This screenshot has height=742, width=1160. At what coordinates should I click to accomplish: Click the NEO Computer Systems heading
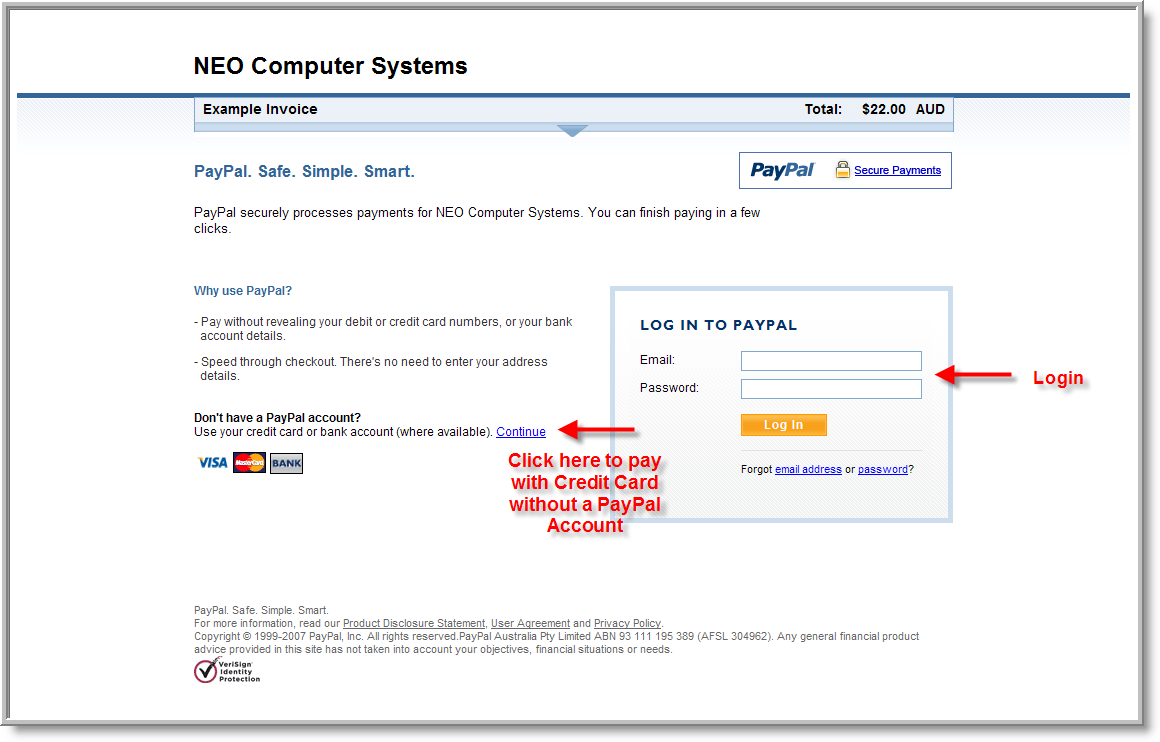(330, 67)
